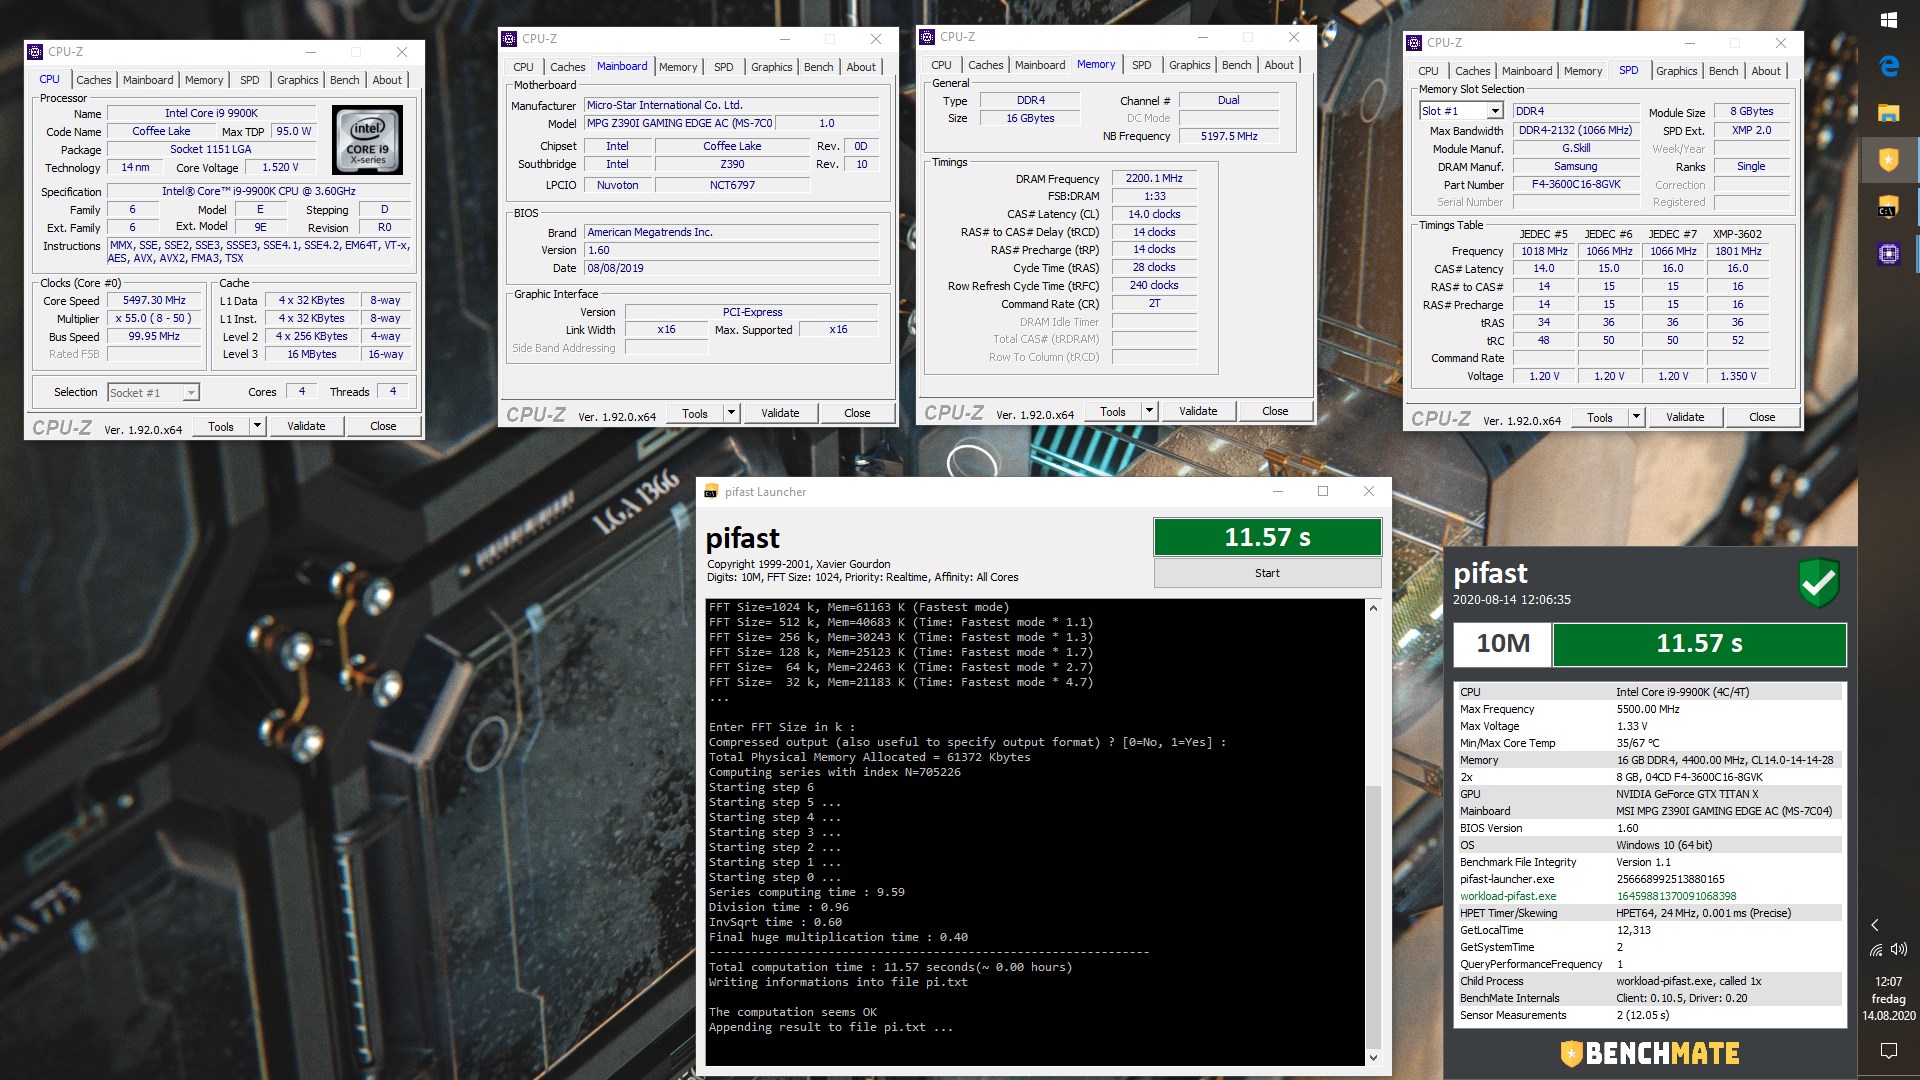
Task: Click the DRAM Frequency 2200.1 MHz field
Action: click(1154, 179)
